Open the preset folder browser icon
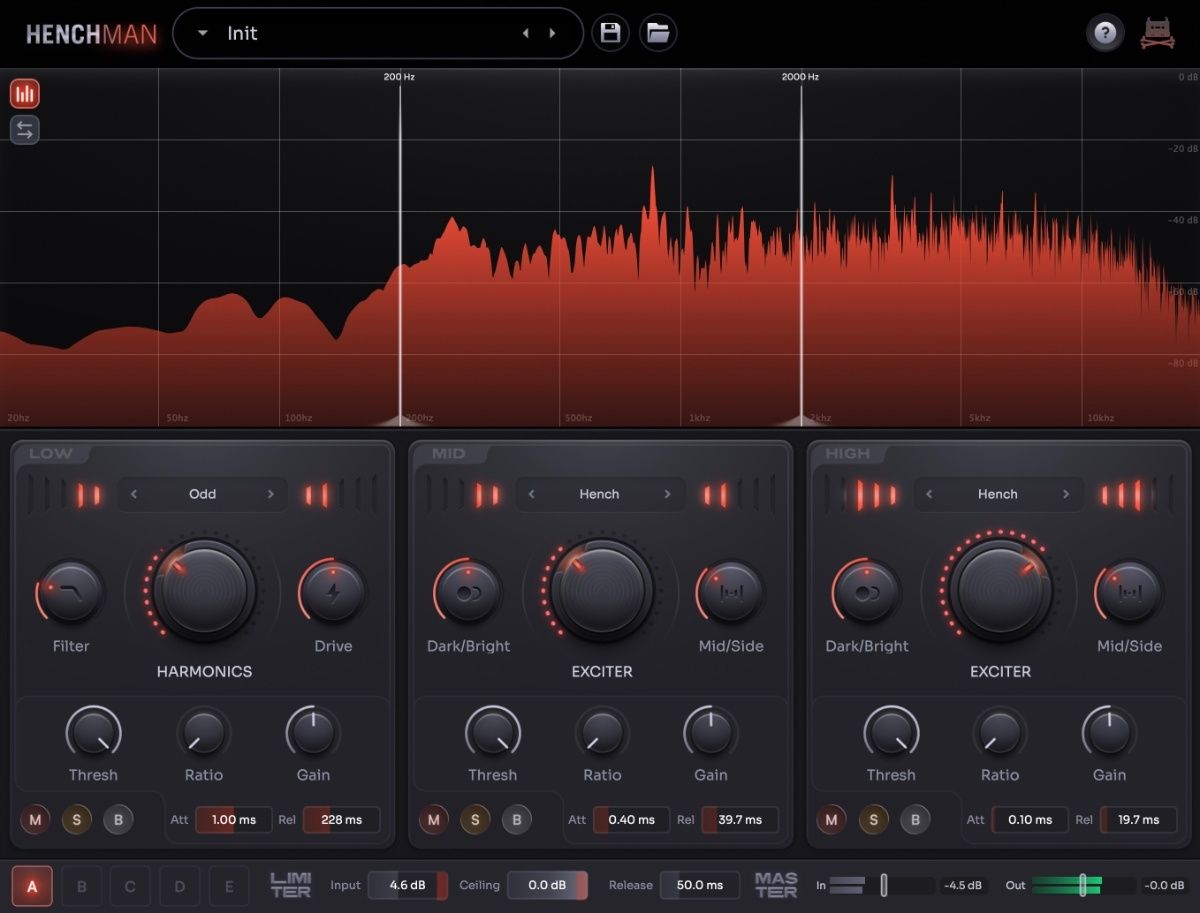Image resolution: width=1200 pixels, height=913 pixels. click(x=657, y=33)
